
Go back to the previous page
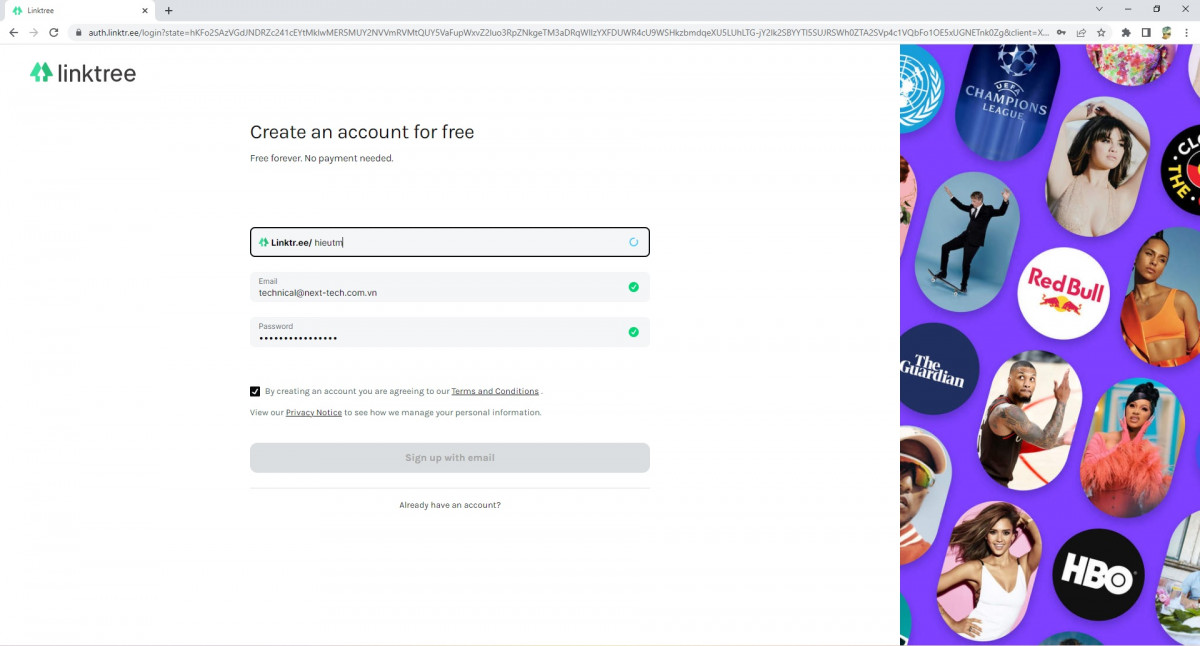pos(13,32)
